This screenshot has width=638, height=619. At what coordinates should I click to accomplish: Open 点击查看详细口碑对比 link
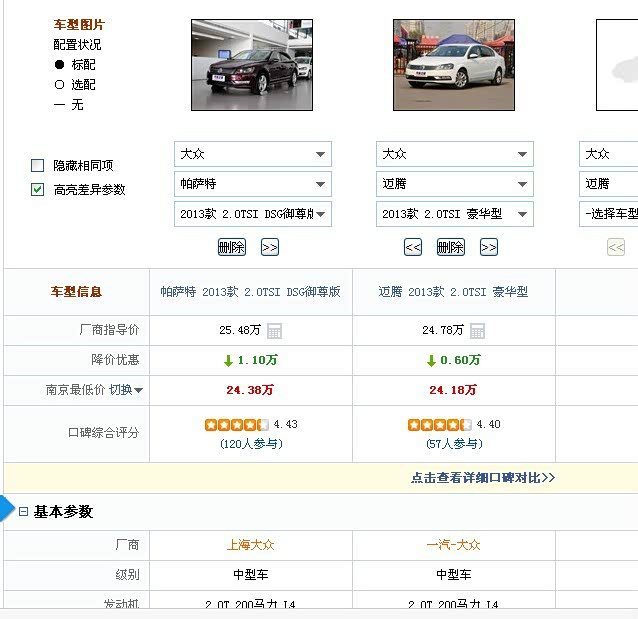483,478
